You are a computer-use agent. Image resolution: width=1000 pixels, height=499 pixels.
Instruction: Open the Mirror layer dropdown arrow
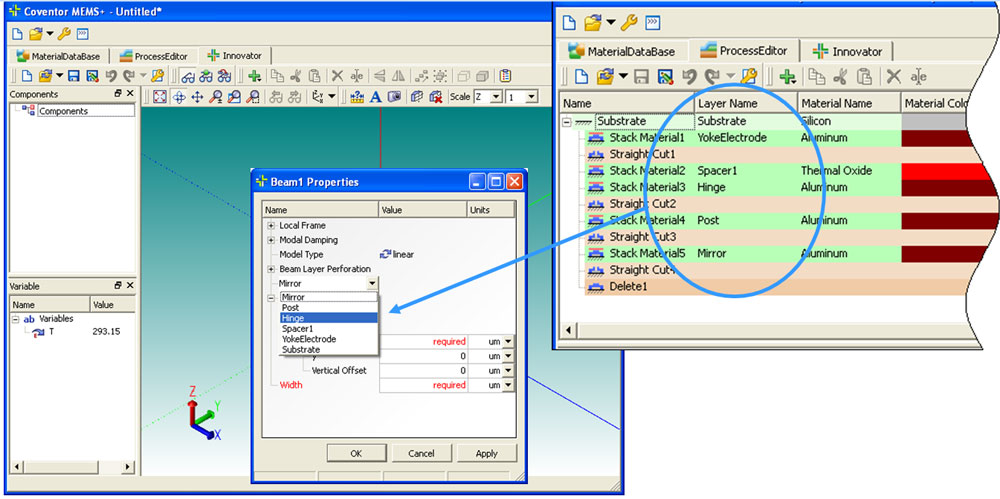pos(372,283)
